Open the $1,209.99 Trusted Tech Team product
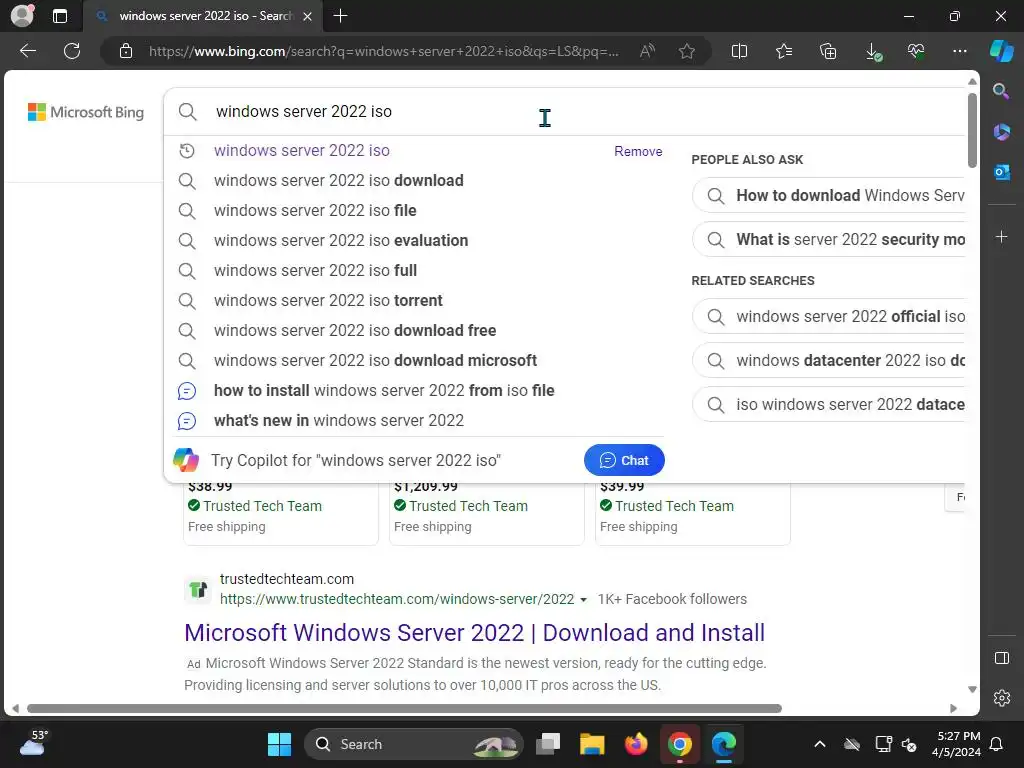Viewport: 1024px width, 768px height. point(487,513)
